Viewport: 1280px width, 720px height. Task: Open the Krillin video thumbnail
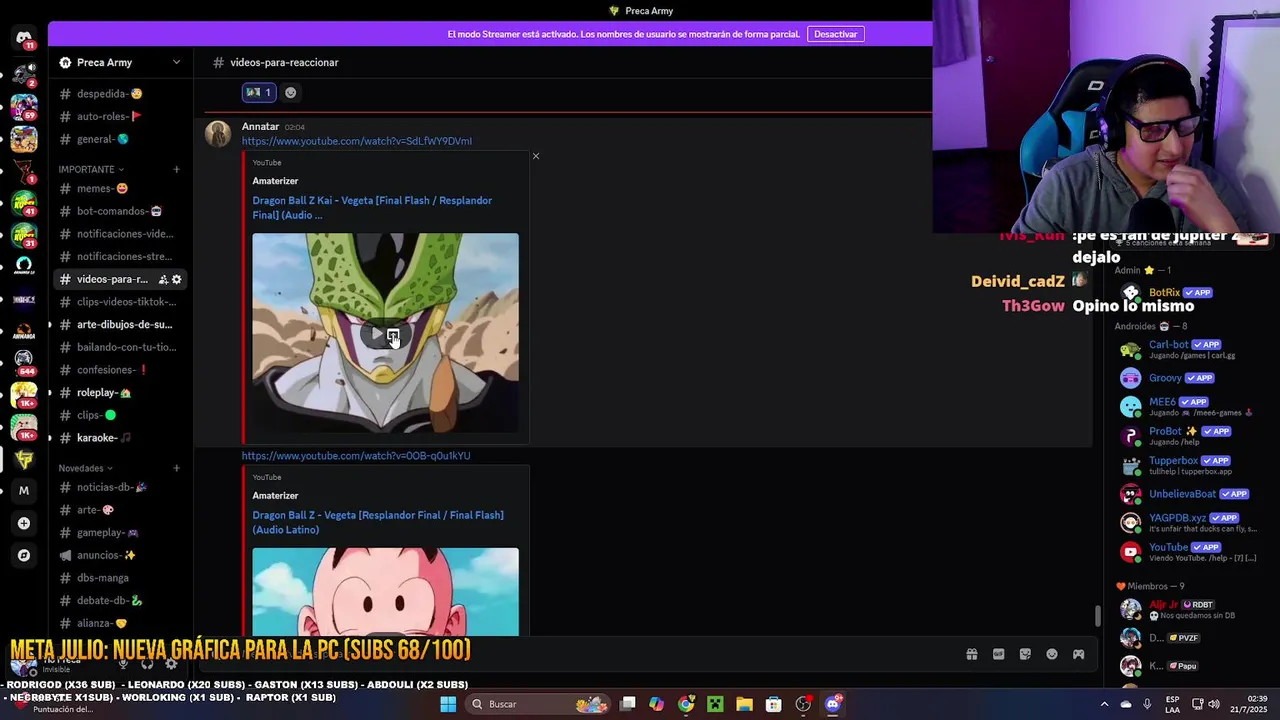[x=385, y=592]
